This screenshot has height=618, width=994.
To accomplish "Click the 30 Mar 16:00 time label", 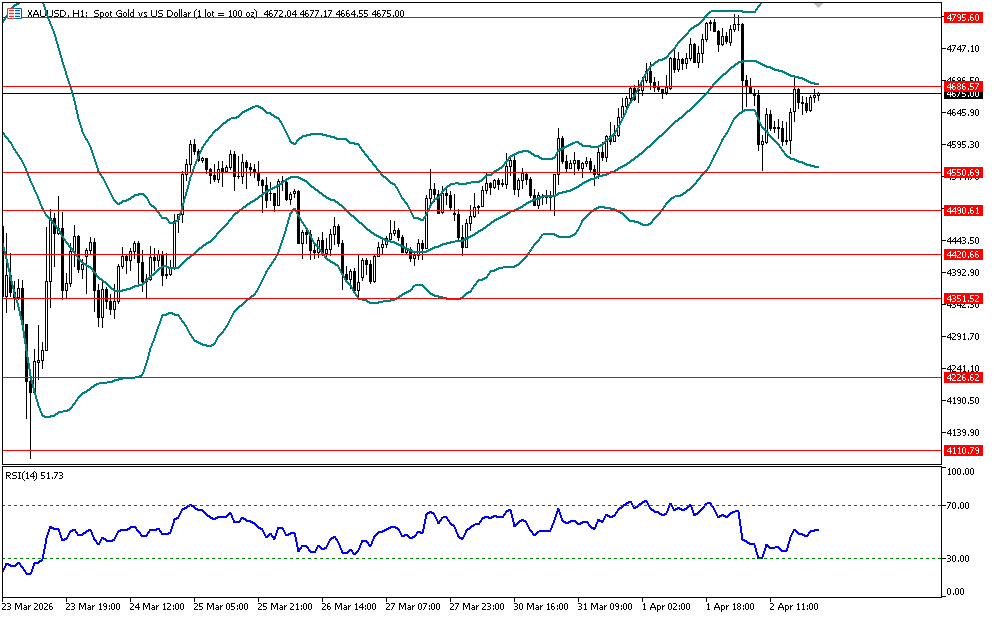I will pyautogui.click(x=542, y=606).
